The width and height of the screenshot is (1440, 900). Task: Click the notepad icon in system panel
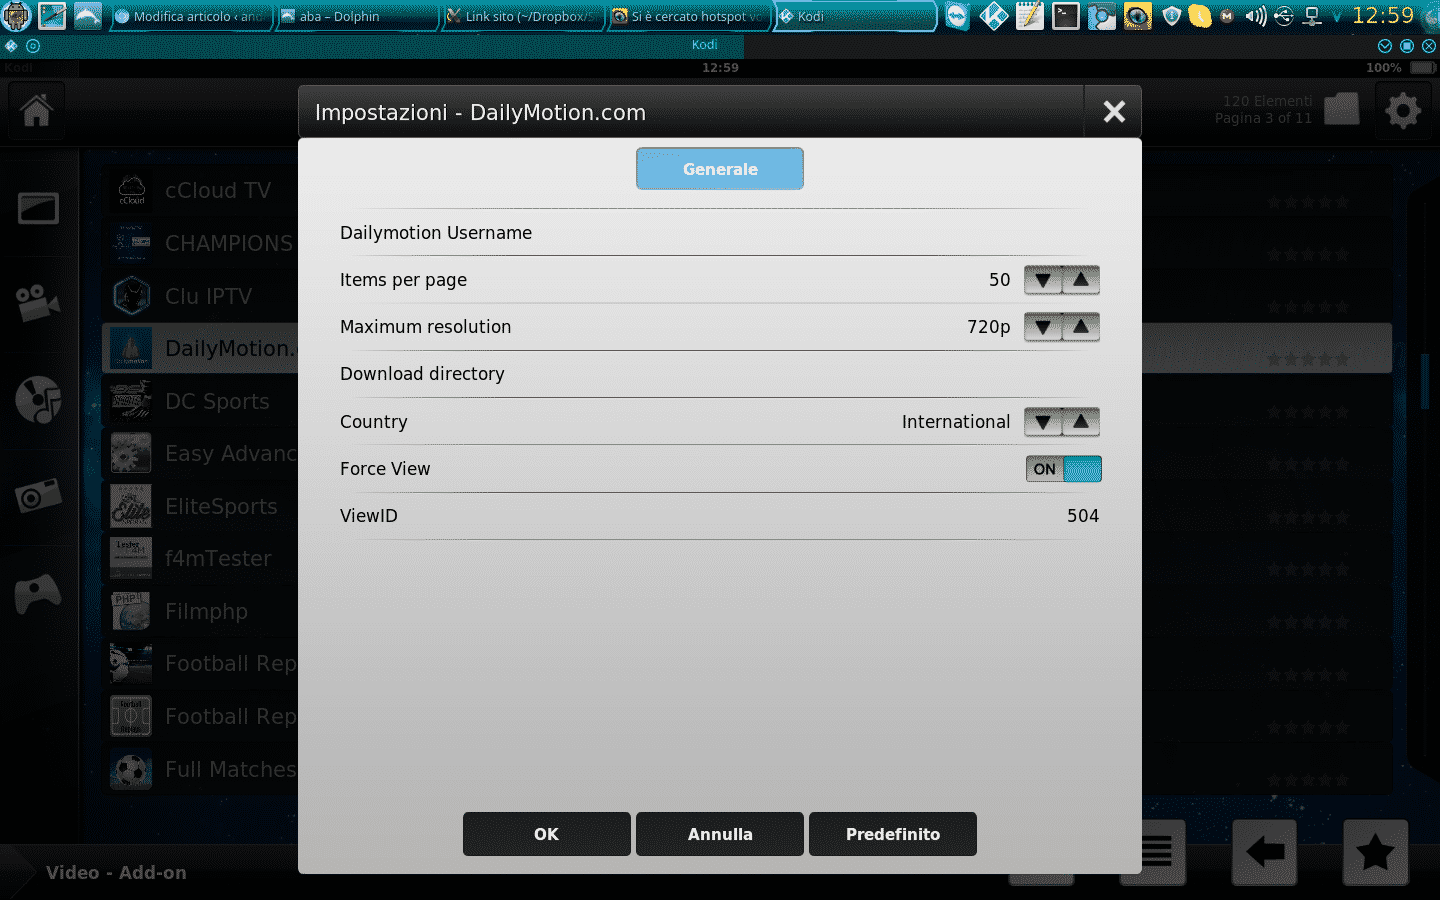click(1030, 16)
